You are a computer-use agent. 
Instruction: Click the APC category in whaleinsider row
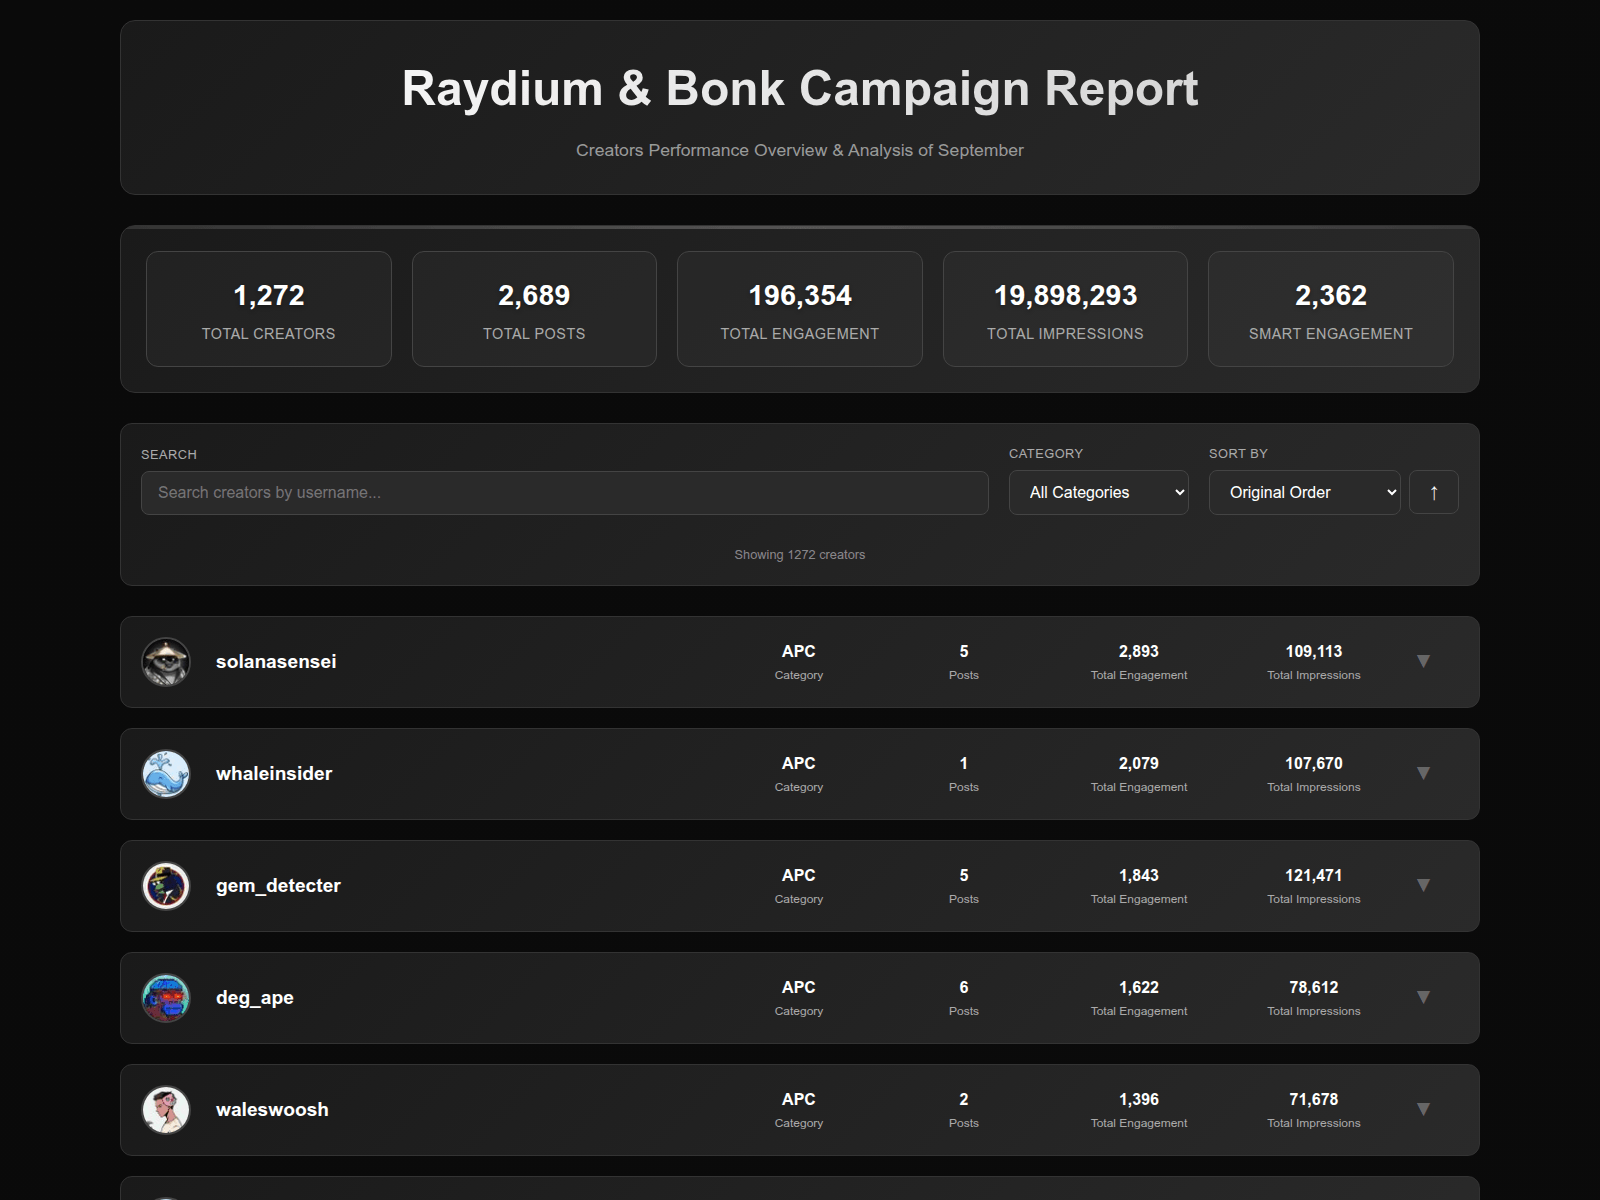pyautogui.click(x=799, y=763)
